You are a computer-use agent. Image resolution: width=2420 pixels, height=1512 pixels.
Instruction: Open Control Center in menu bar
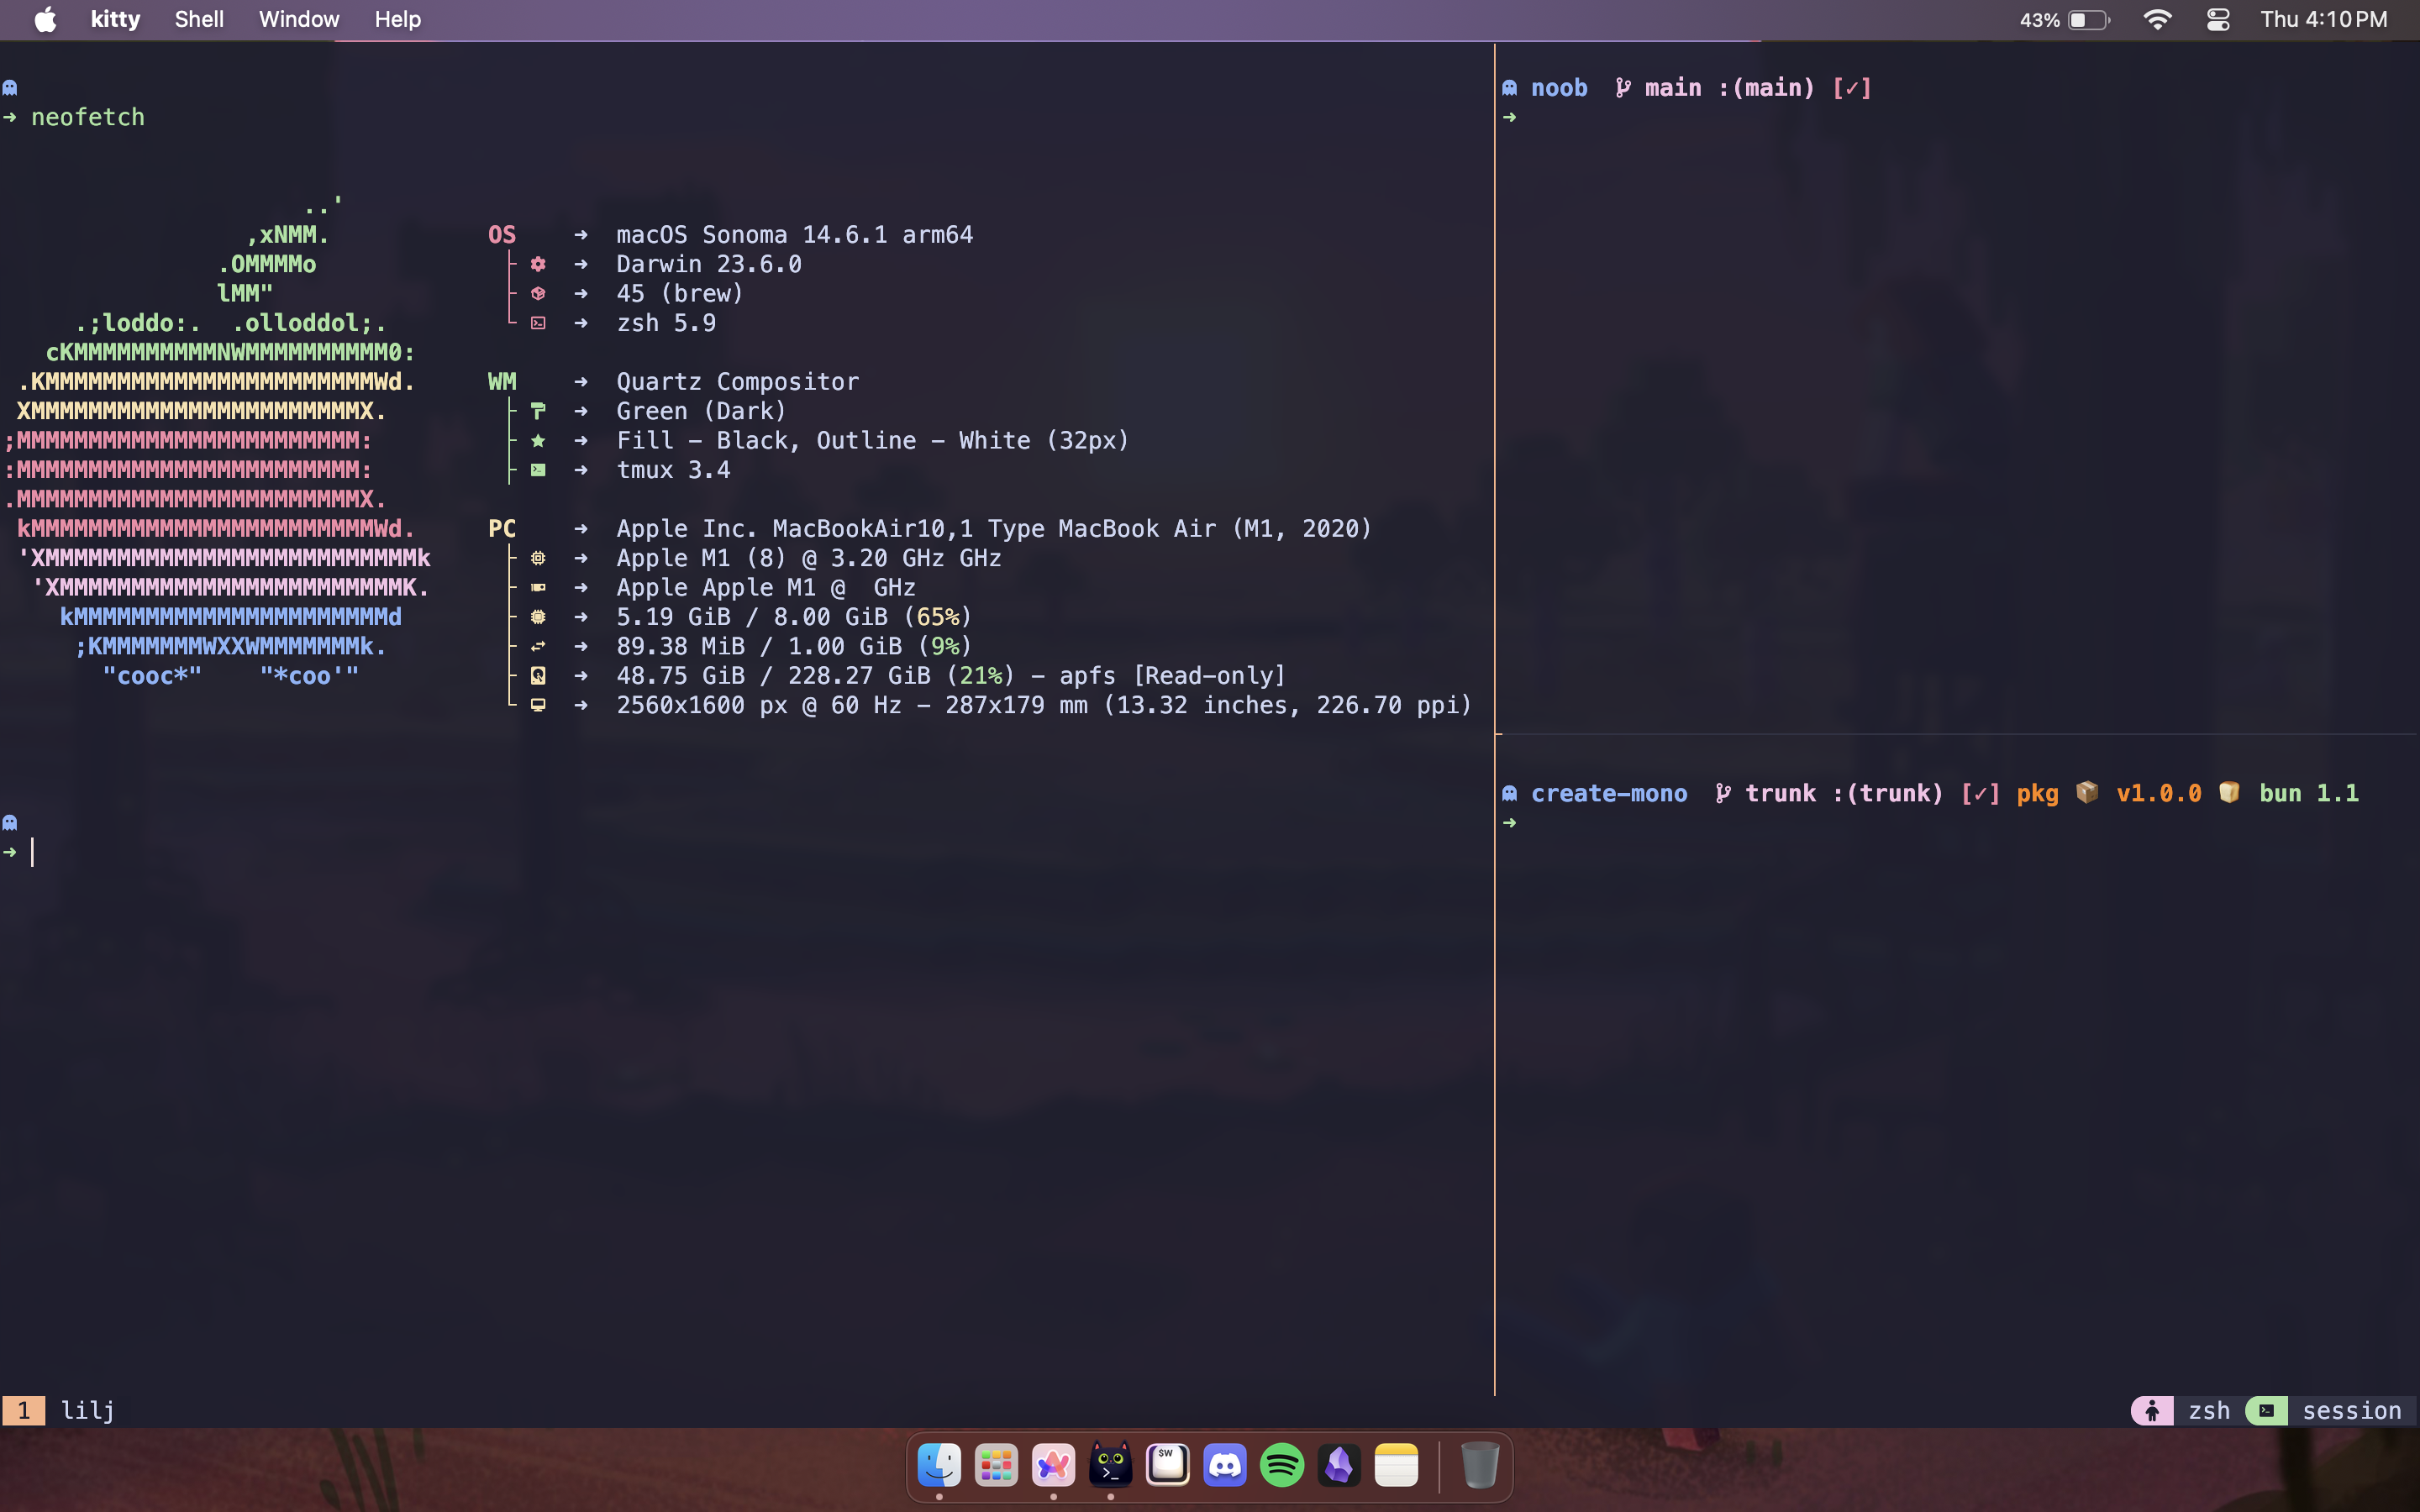[x=2217, y=20]
